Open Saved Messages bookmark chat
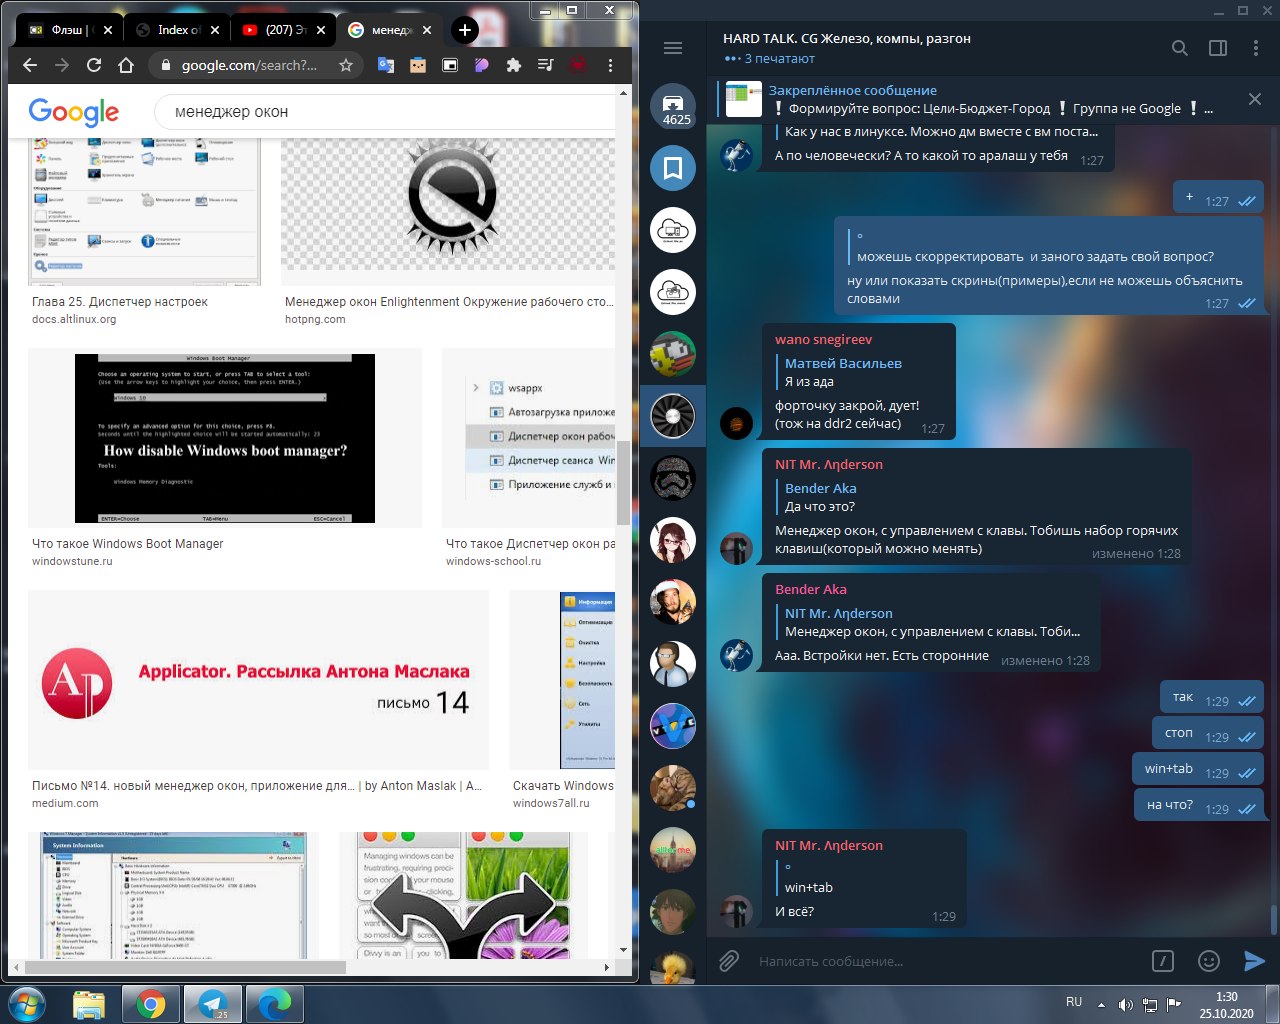 coord(673,168)
